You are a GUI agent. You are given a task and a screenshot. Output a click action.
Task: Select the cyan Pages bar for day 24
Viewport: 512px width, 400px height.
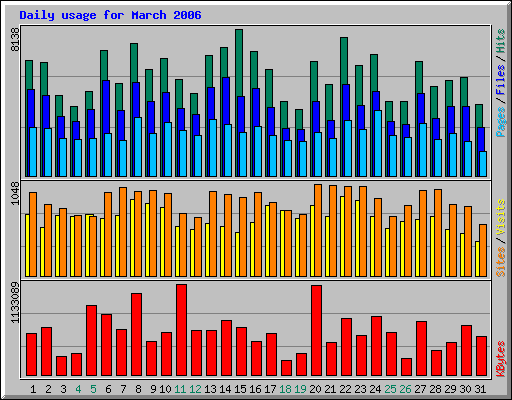coord(378,144)
